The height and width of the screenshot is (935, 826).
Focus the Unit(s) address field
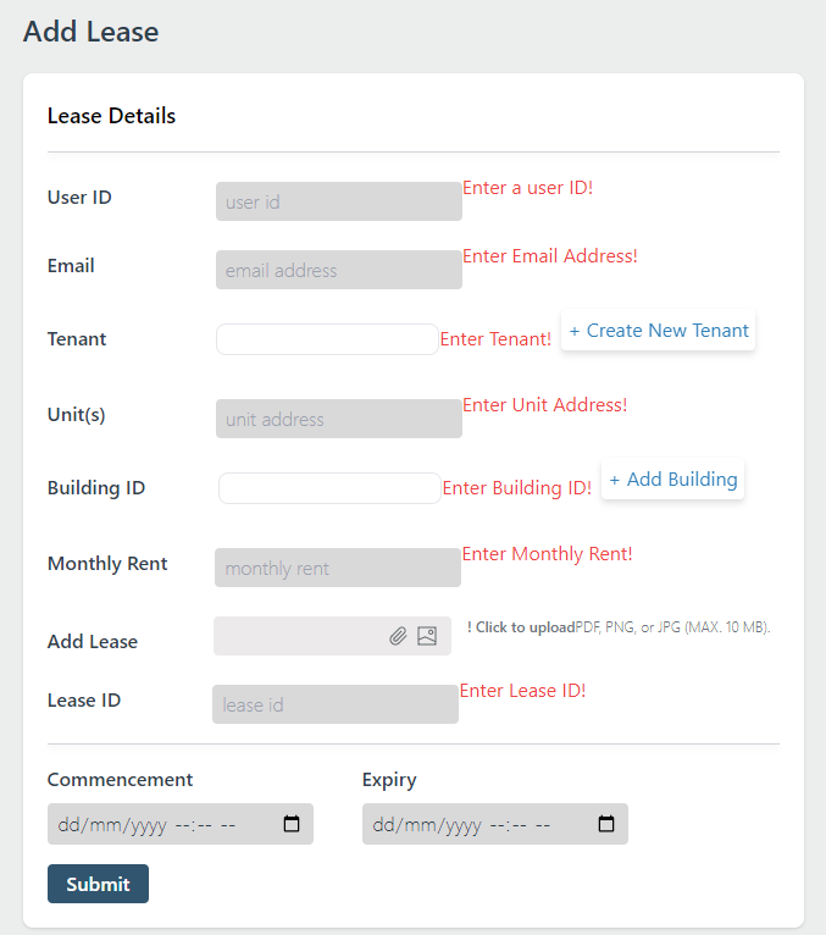(338, 417)
